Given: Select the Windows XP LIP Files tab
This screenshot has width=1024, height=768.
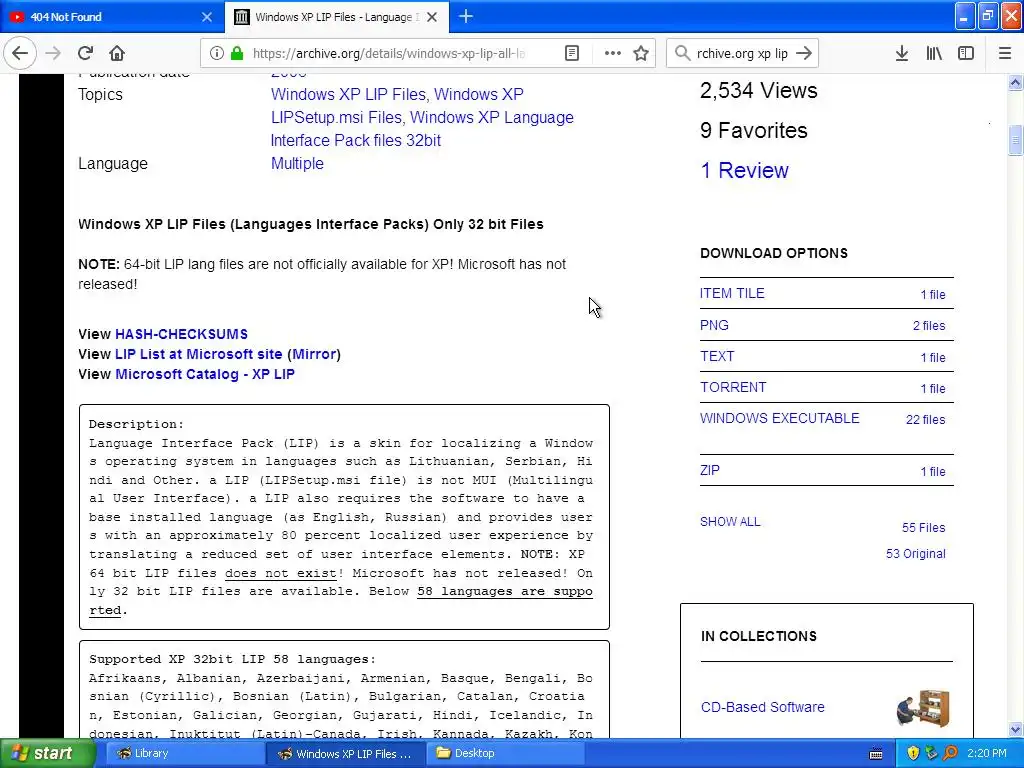Looking at the screenshot, I should pyautogui.click(x=337, y=16).
